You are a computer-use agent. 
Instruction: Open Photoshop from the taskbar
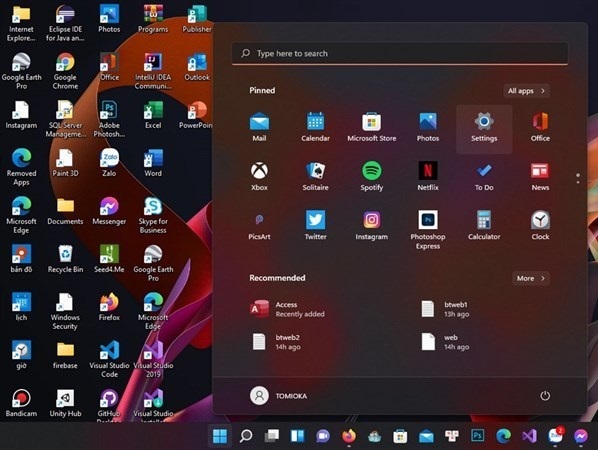coord(477,436)
